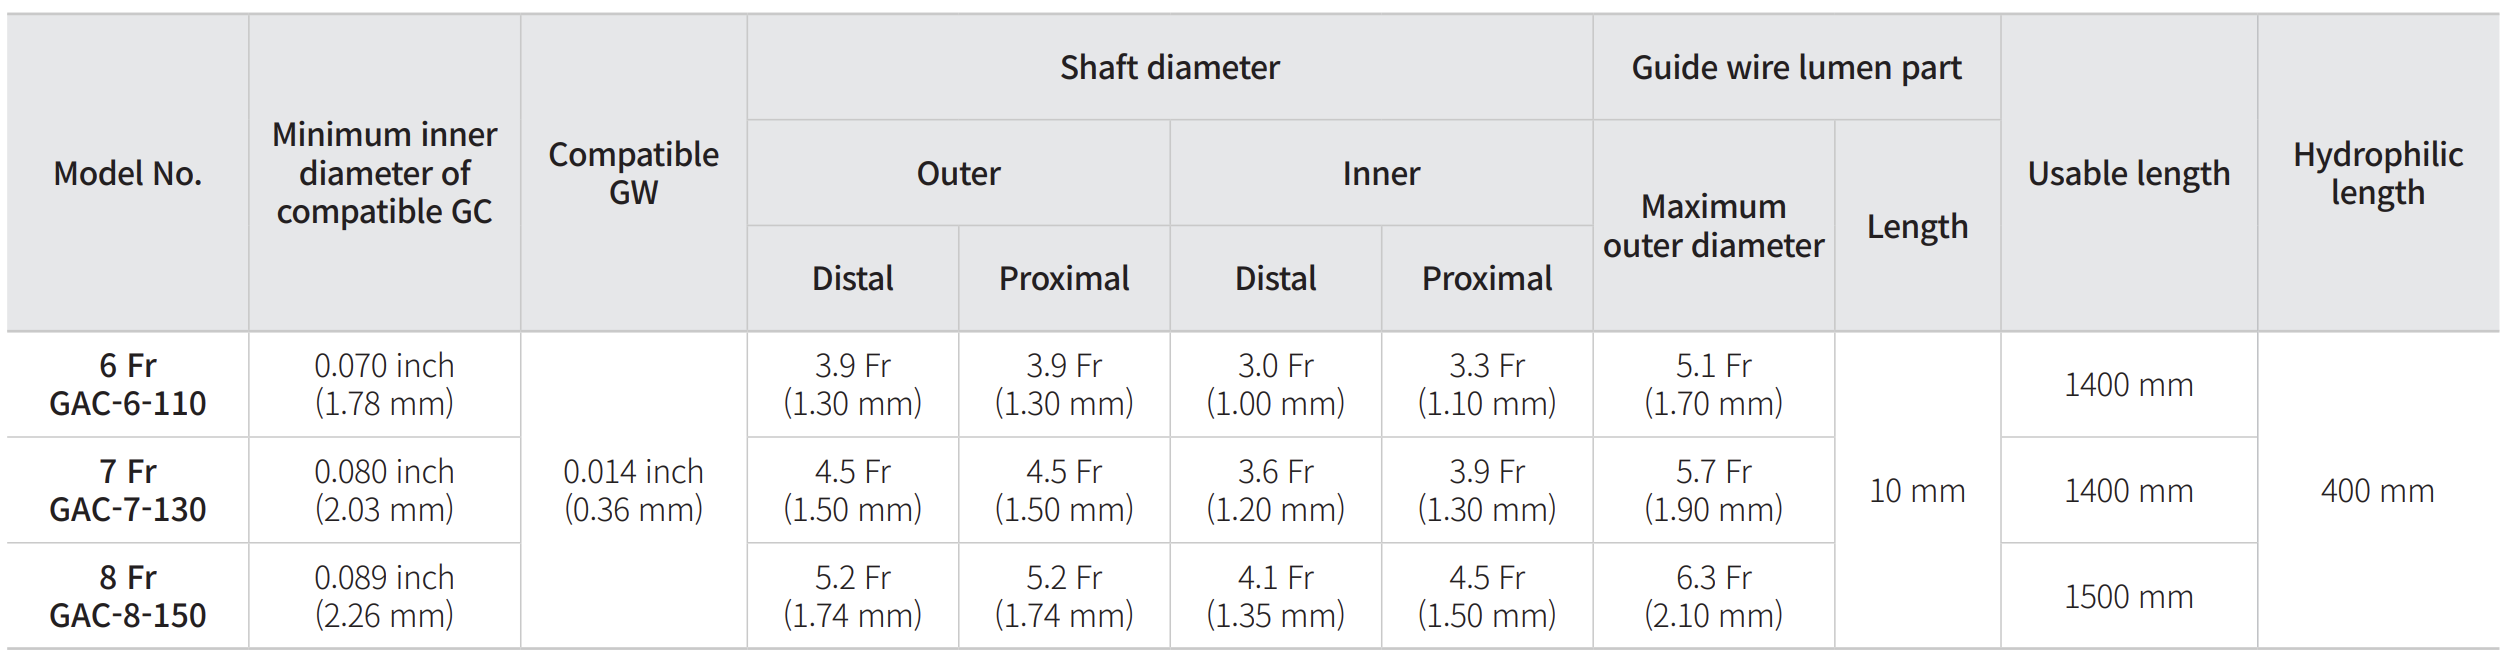This screenshot has height=666, width=2502.
Task: Select the 6 Fr GAC-6-110 model cell
Action: (128, 385)
